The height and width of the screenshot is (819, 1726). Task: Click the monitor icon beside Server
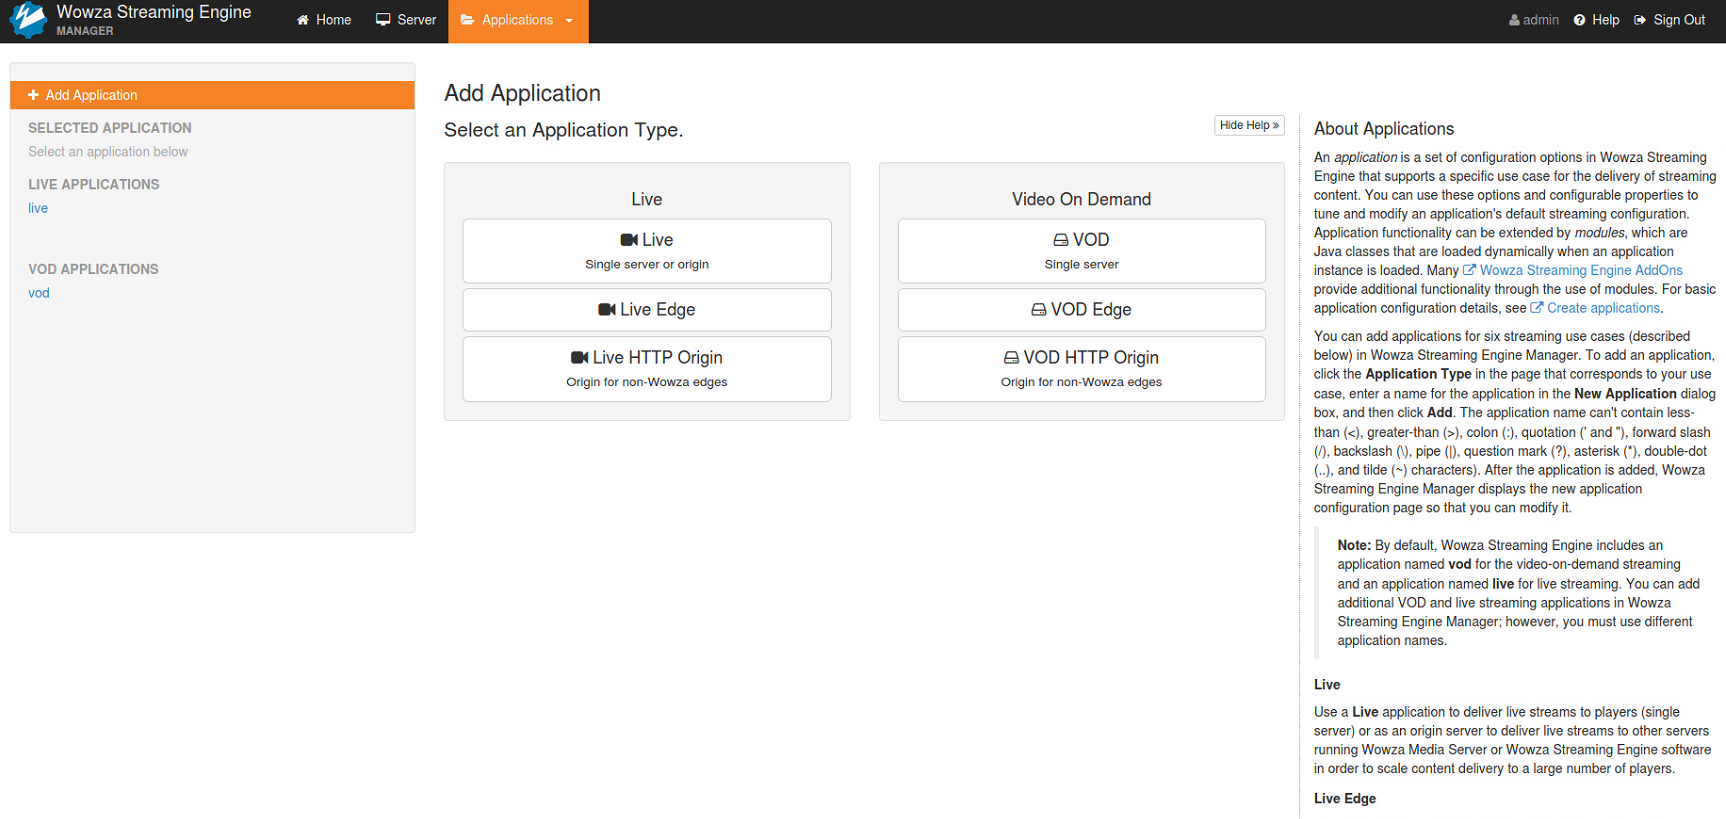coord(383,20)
